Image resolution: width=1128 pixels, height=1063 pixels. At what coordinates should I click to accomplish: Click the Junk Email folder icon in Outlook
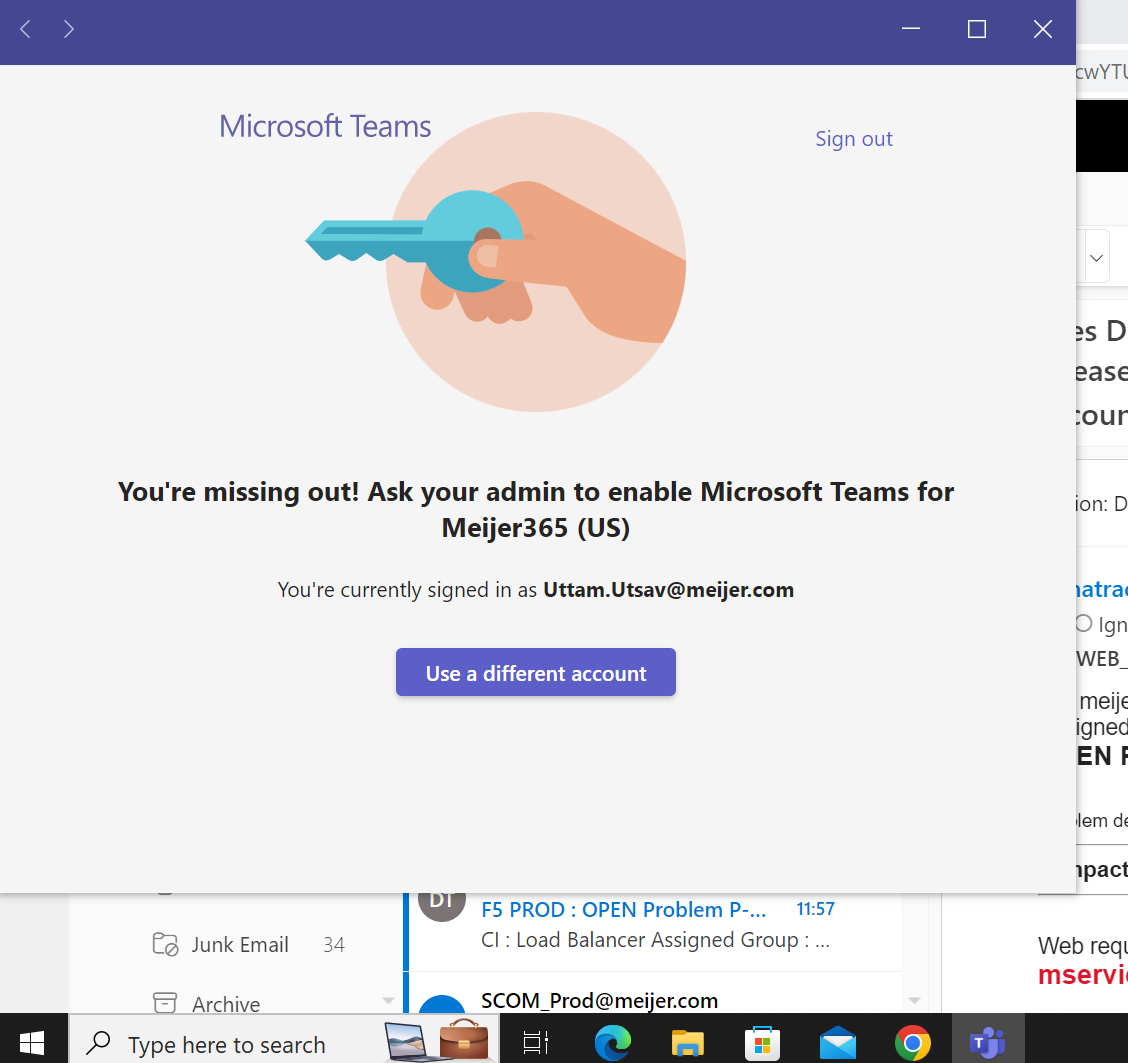[165, 944]
